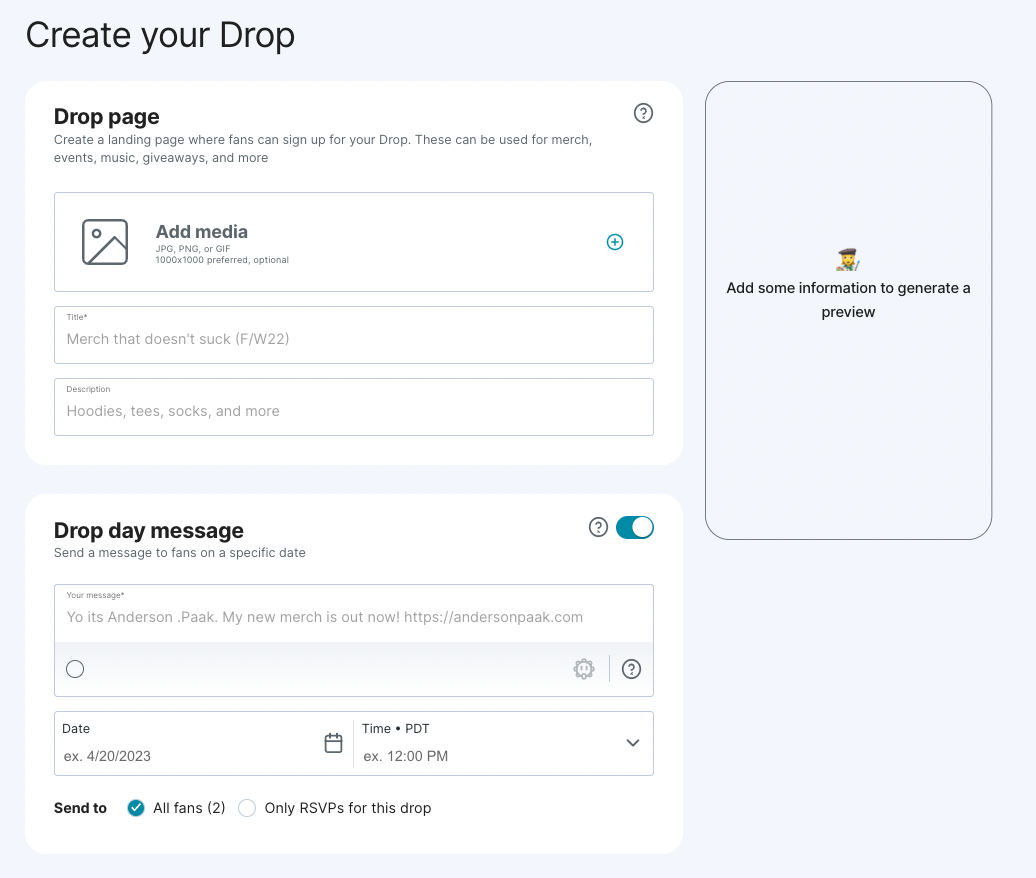Select the All fans radio button
This screenshot has width=1036, height=878.
click(135, 808)
